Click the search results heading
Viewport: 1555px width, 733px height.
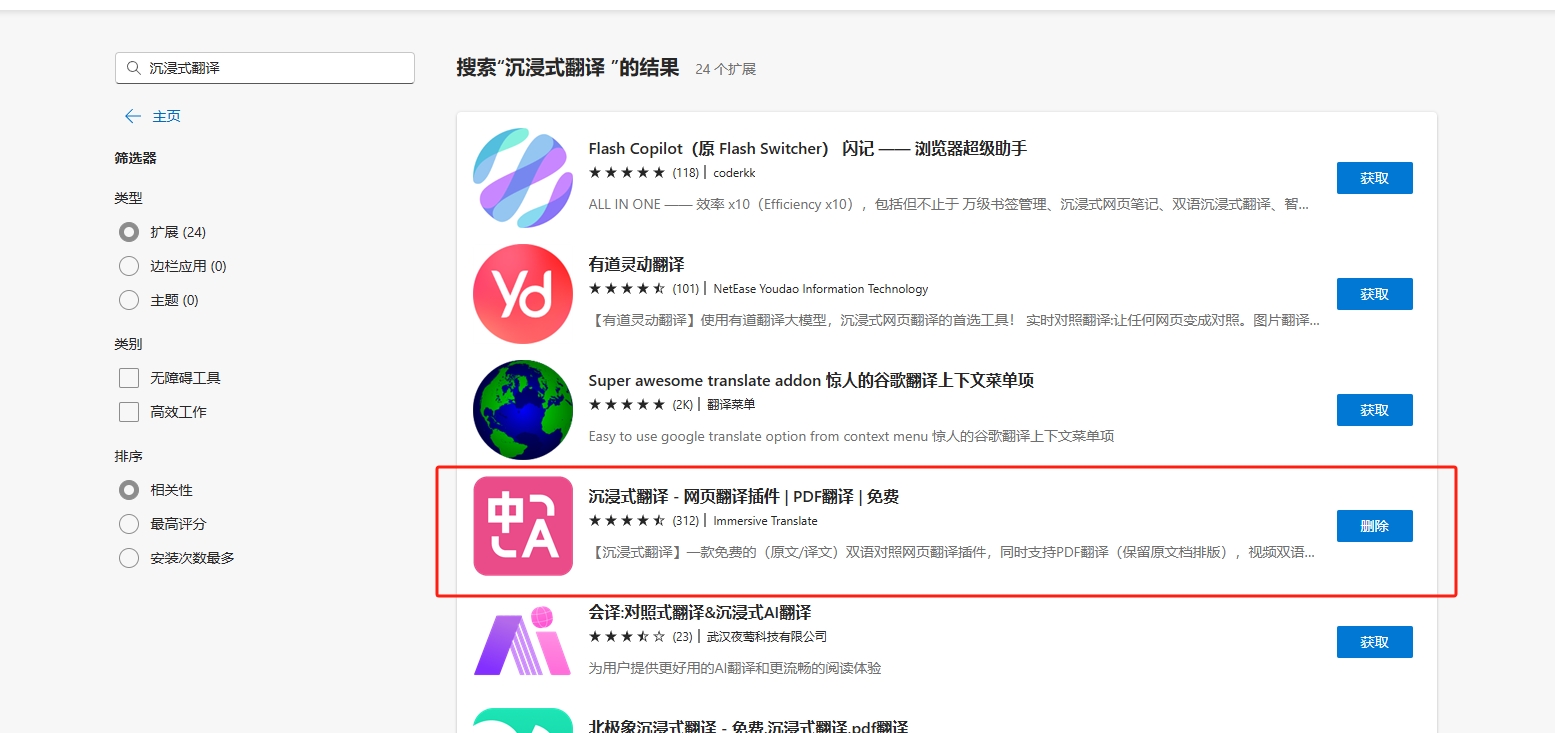568,68
